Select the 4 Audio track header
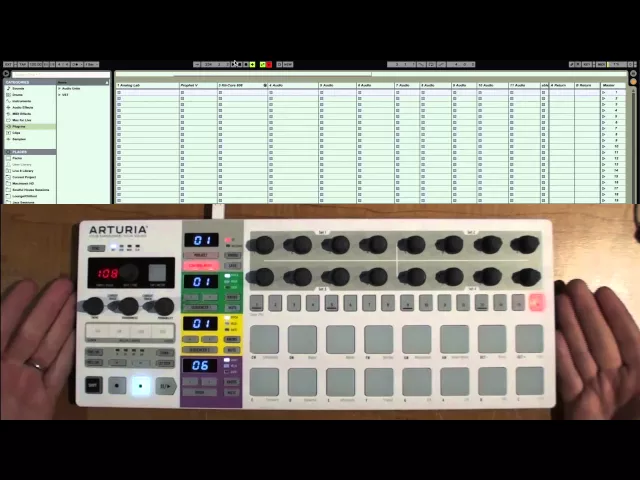640x480 pixels. (x=293, y=85)
